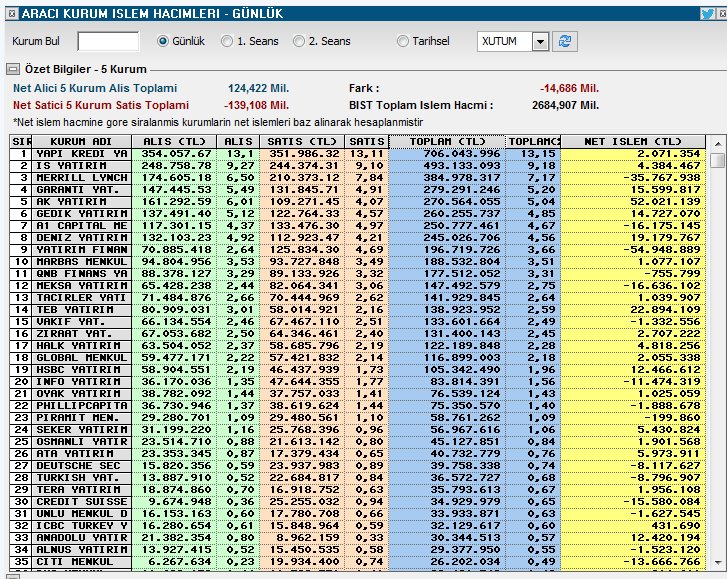Select the UNLU MENKUL D row
727x579 pixels.
[x=357, y=514]
